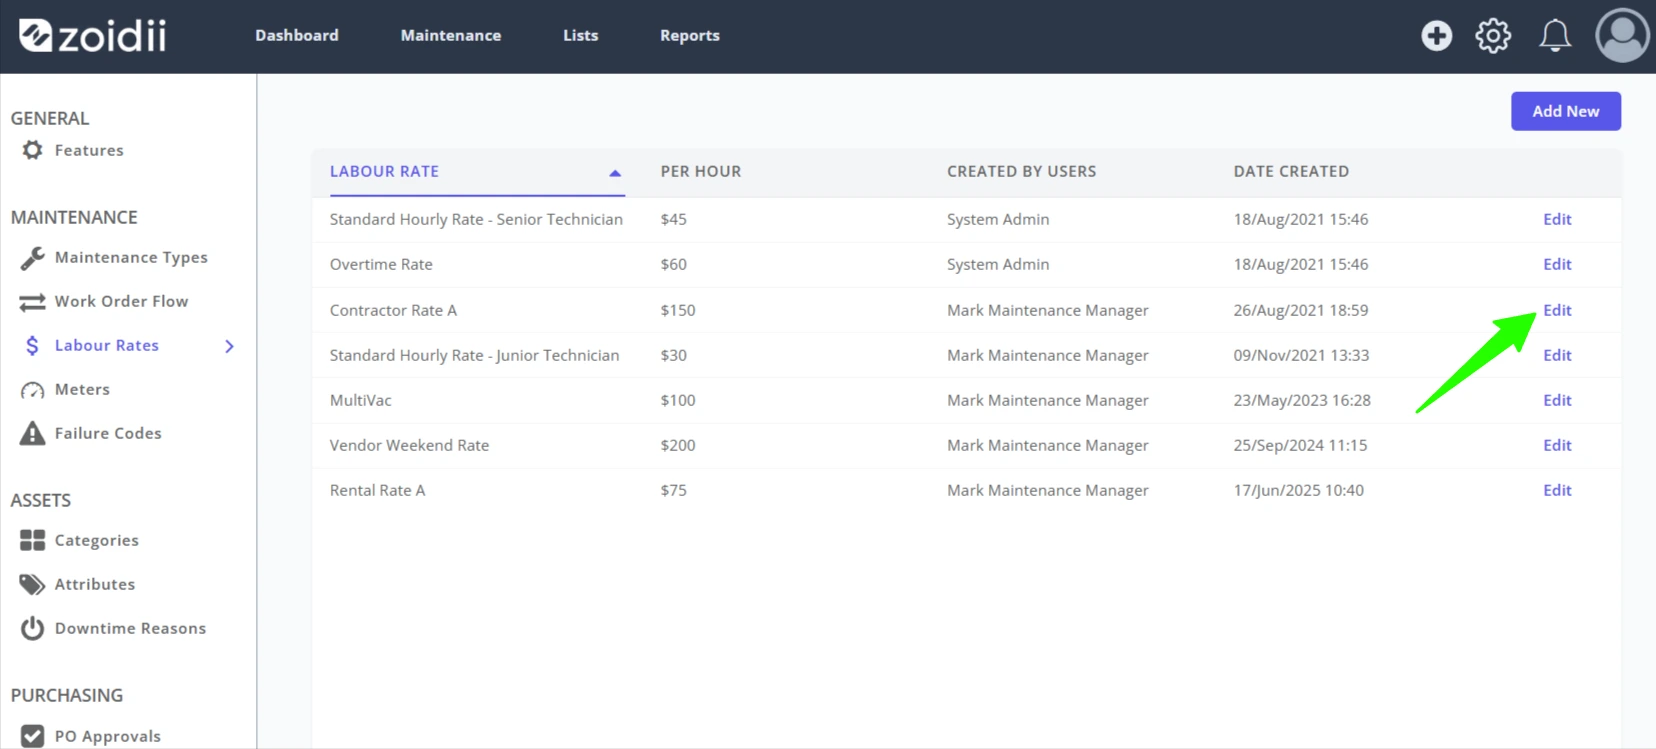Image resolution: width=1656 pixels, height=749 pixels.
Task: Open the Meters gauge icon
Action: [33, 390]
